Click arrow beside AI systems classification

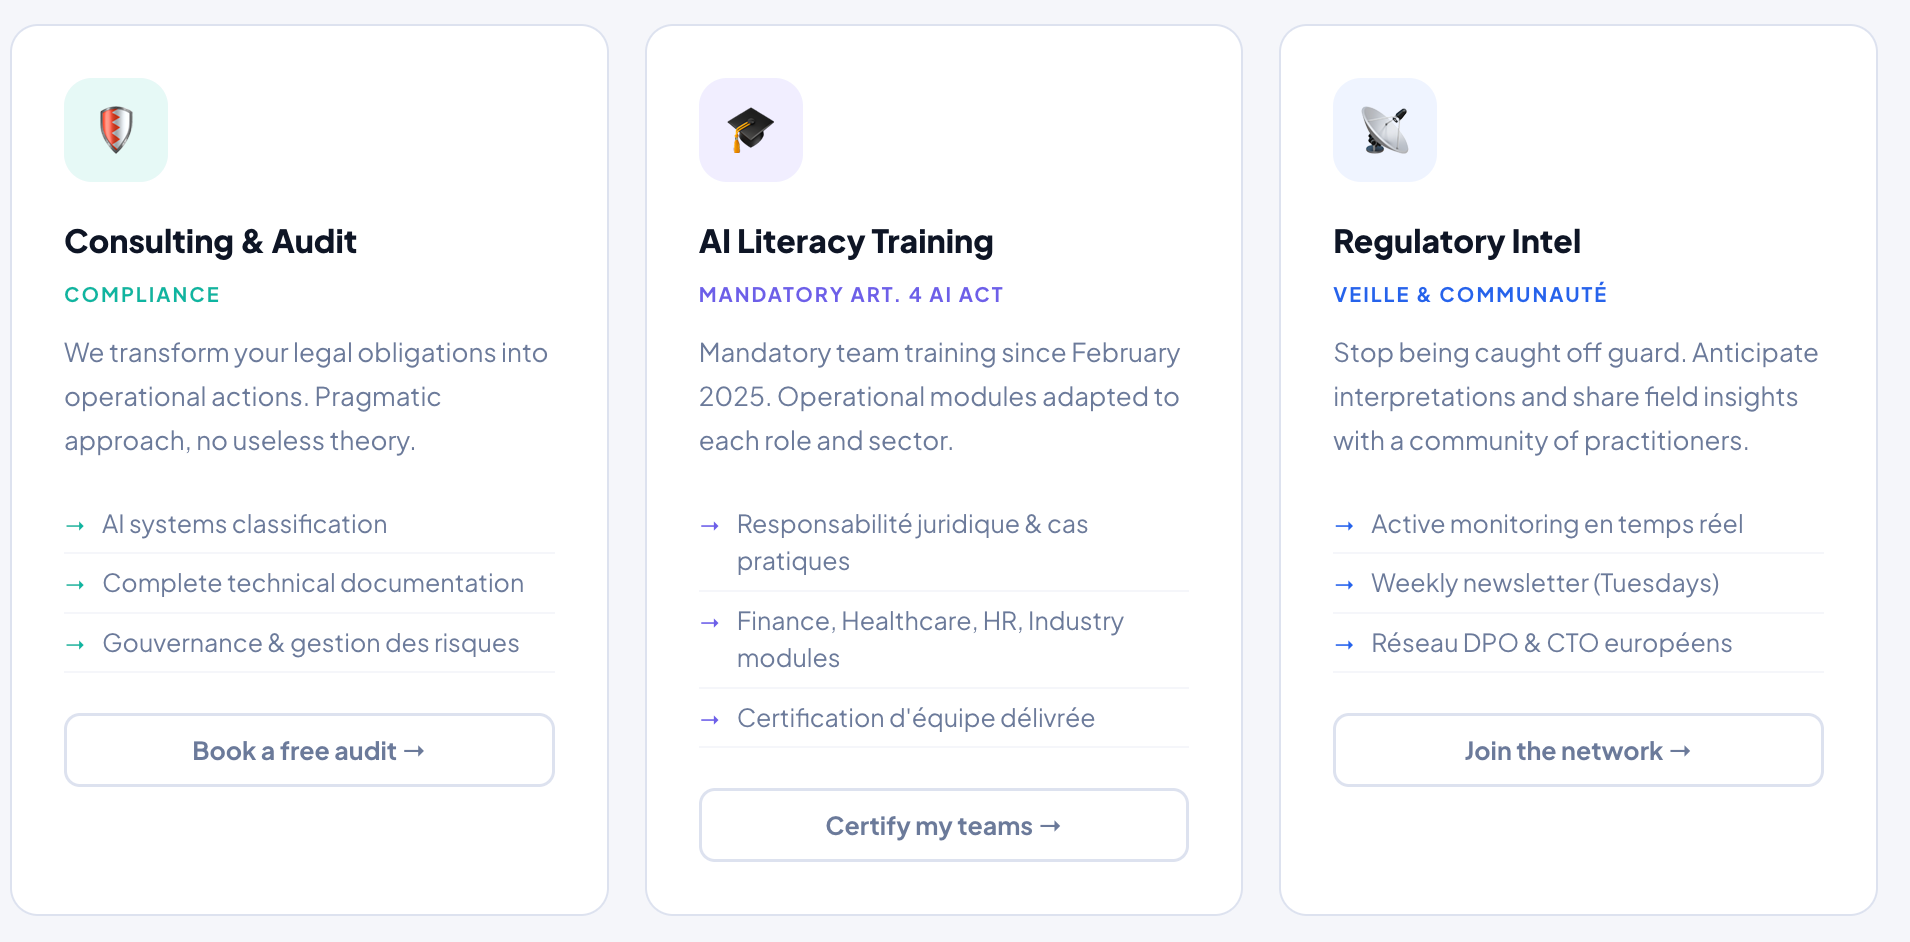click(x=75, y=526)
